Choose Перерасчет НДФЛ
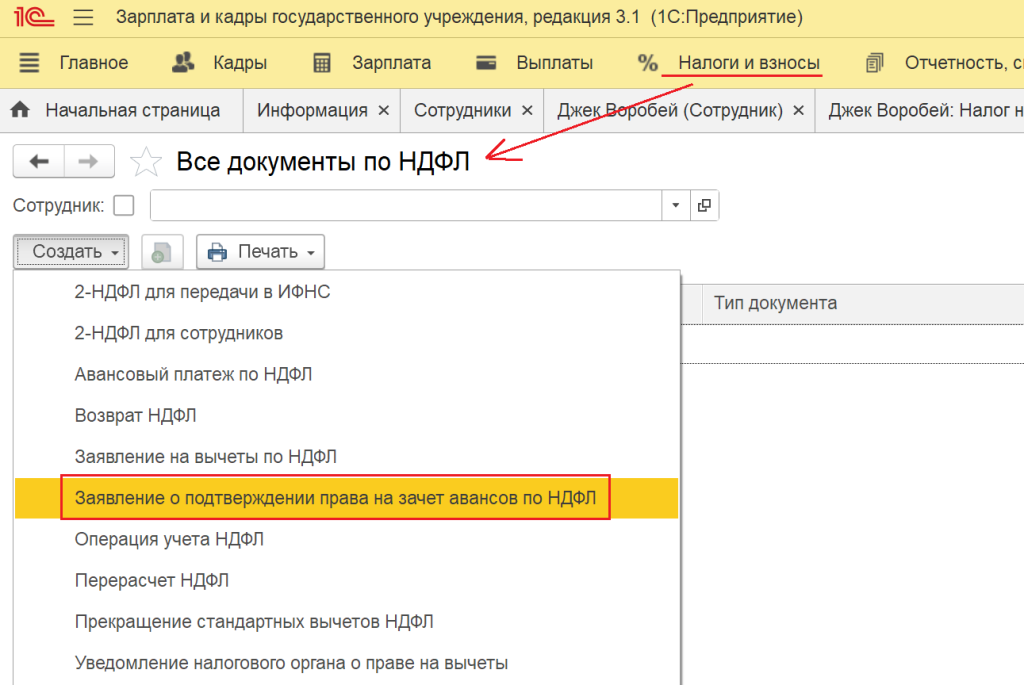Viewport: 1024px width, 685px height. [152, 580]
